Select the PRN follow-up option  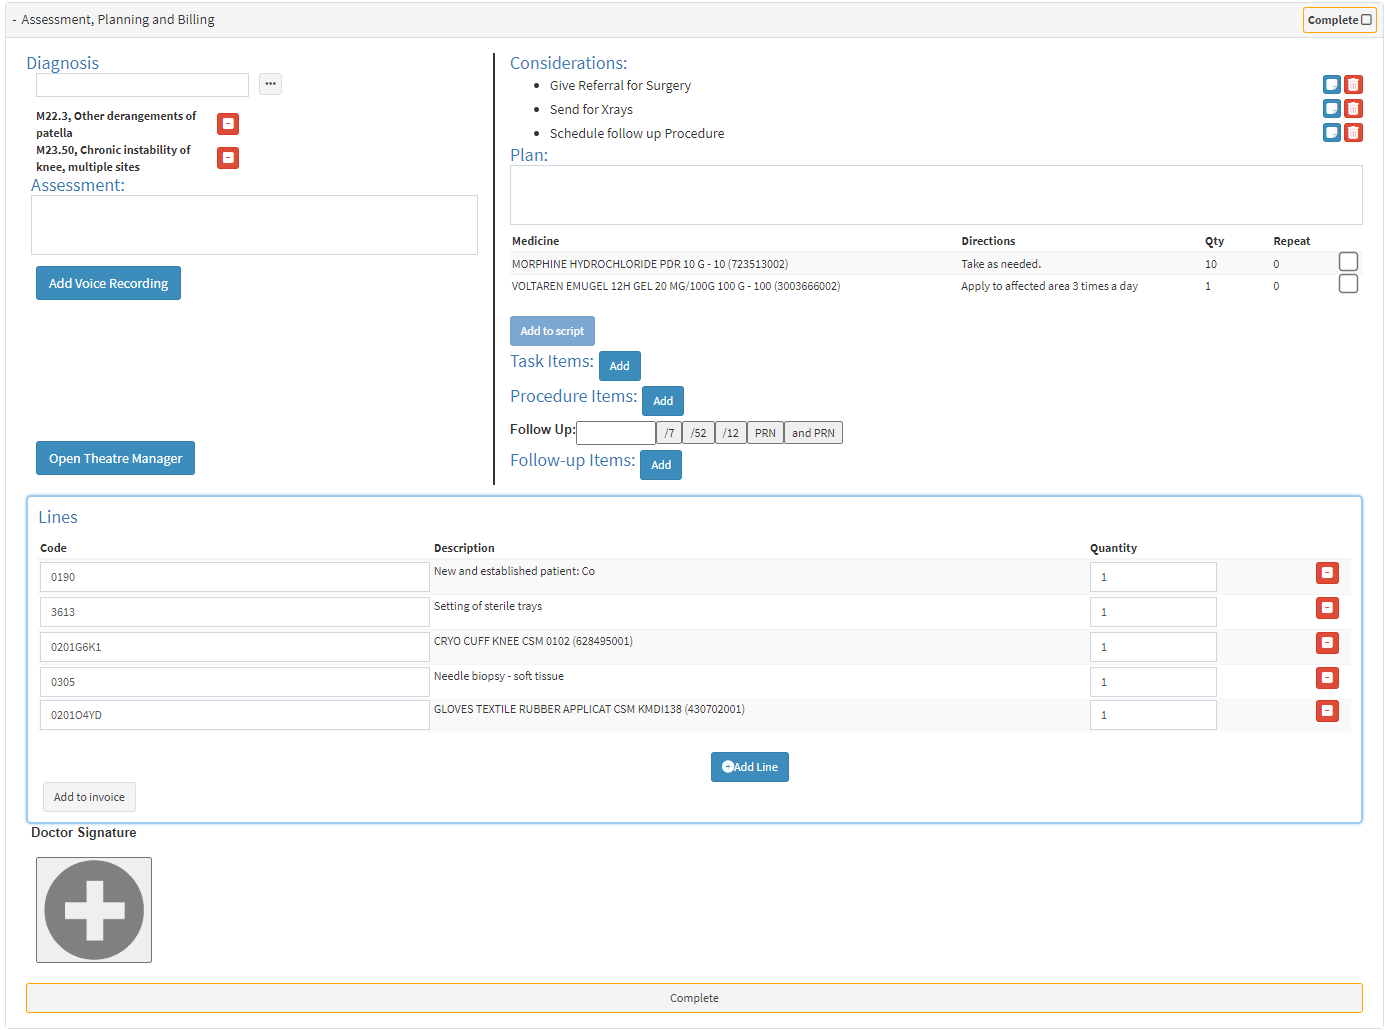(x=765, y=433)
